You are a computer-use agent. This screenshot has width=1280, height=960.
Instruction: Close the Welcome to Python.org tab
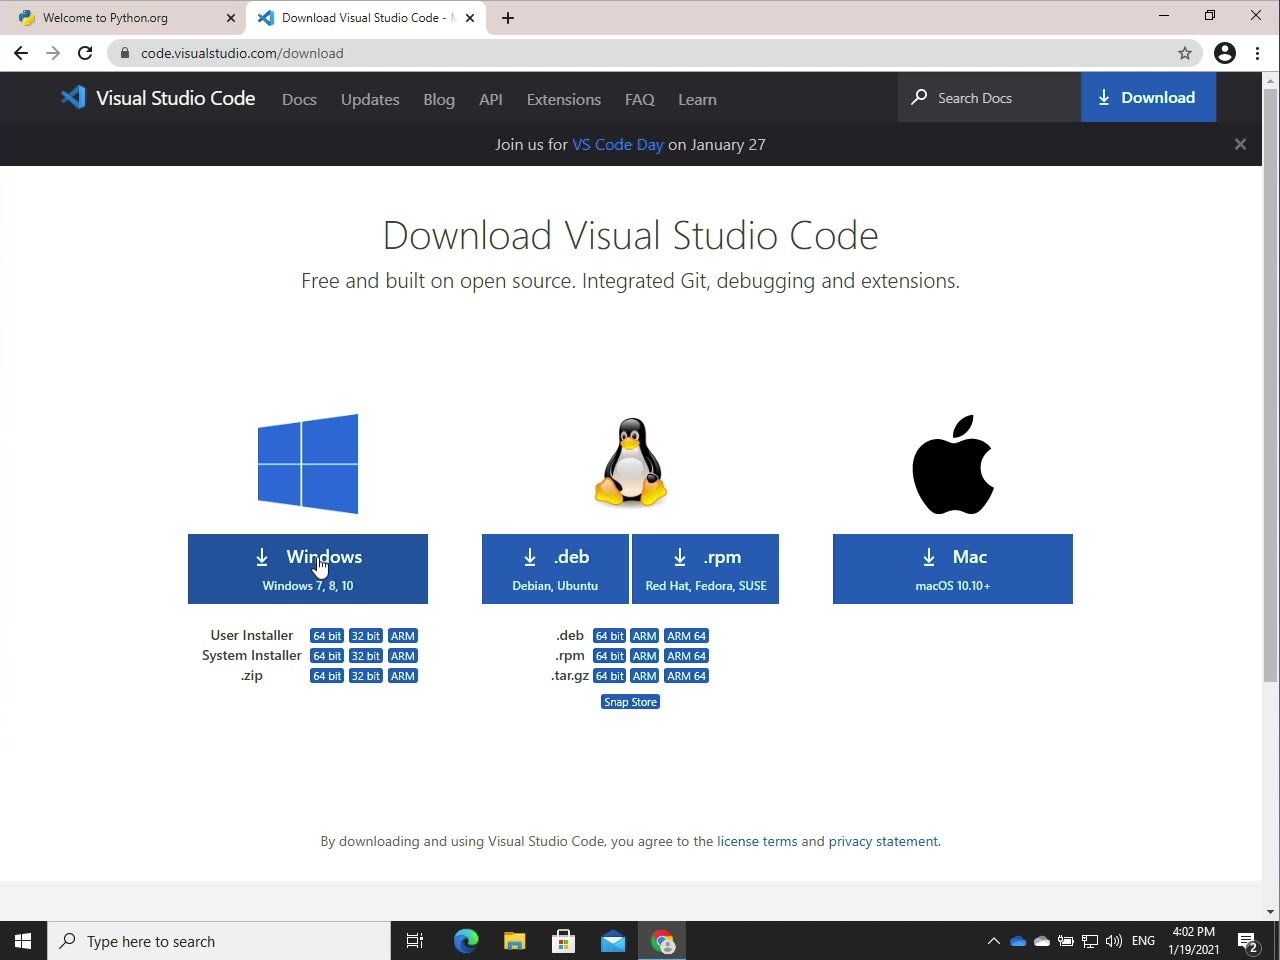(x=231, y=18)
